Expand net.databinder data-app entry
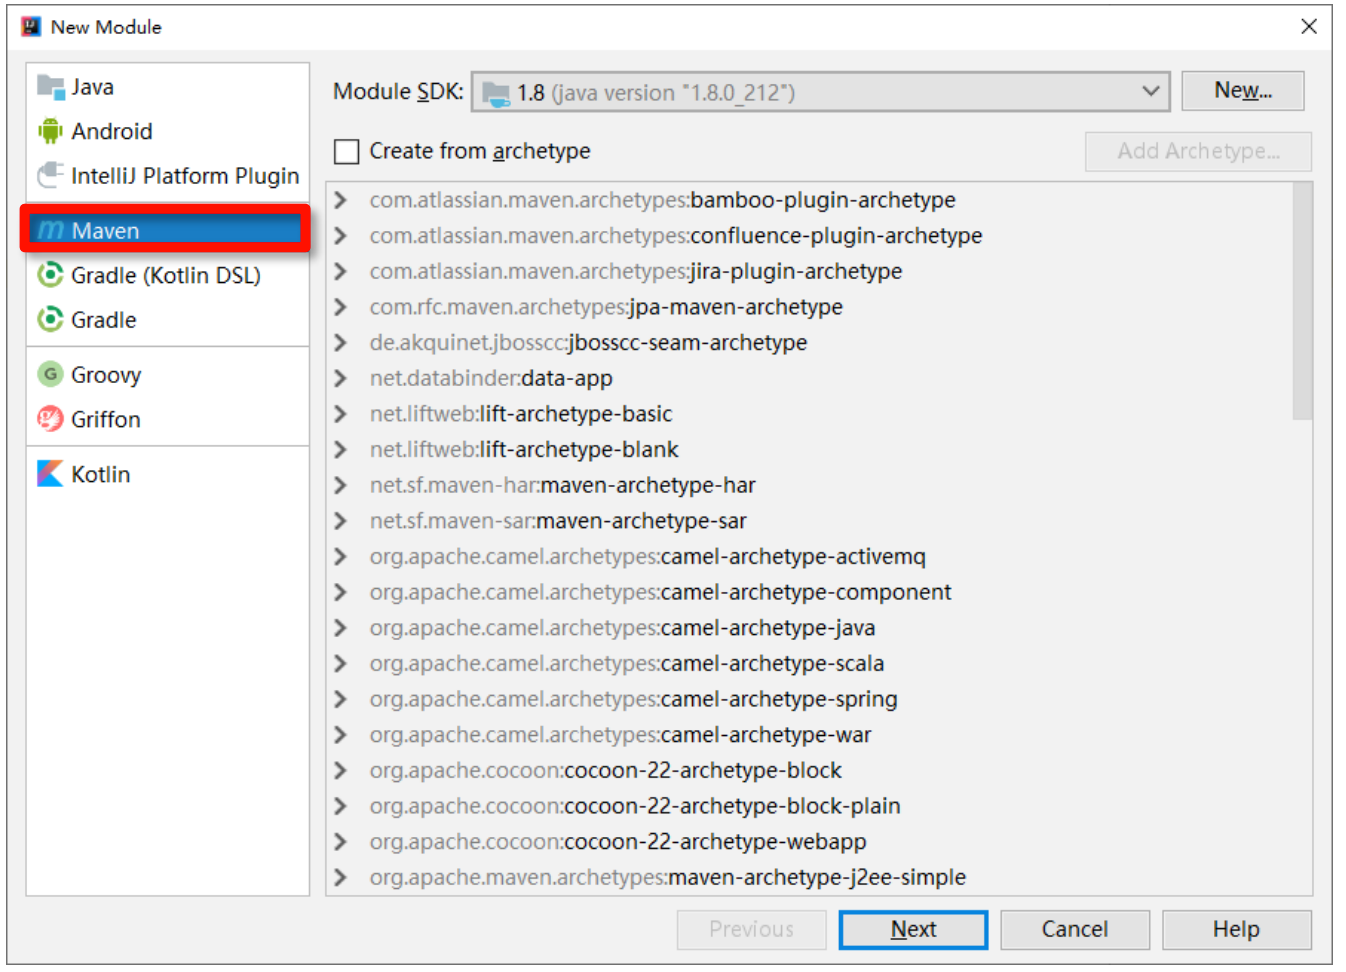This screenshot has width=1346, height=972. [x=341, y=378]
